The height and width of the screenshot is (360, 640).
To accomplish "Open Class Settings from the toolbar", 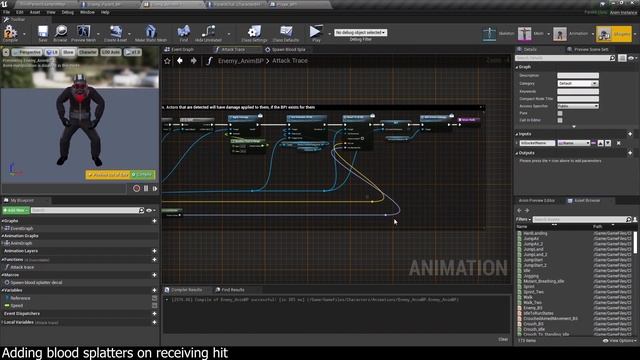I will point(254,32).
